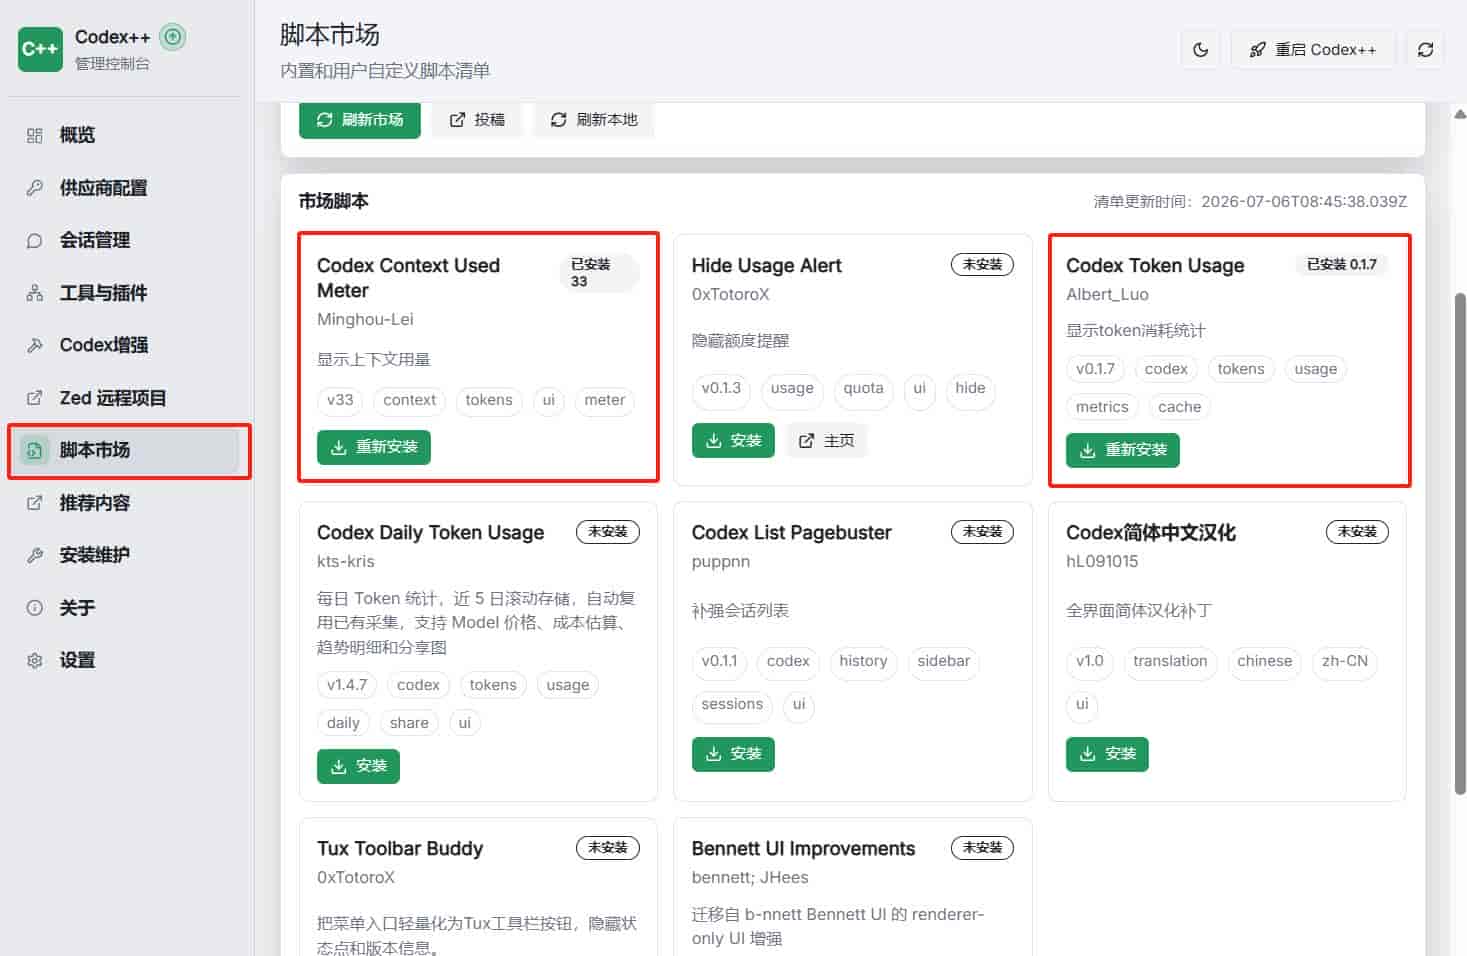The height and width of the screenshot is (956, 1467).
Task: Click the 已安装 0.1.7 badge on Codex Token Usage
Action: 1341,264
